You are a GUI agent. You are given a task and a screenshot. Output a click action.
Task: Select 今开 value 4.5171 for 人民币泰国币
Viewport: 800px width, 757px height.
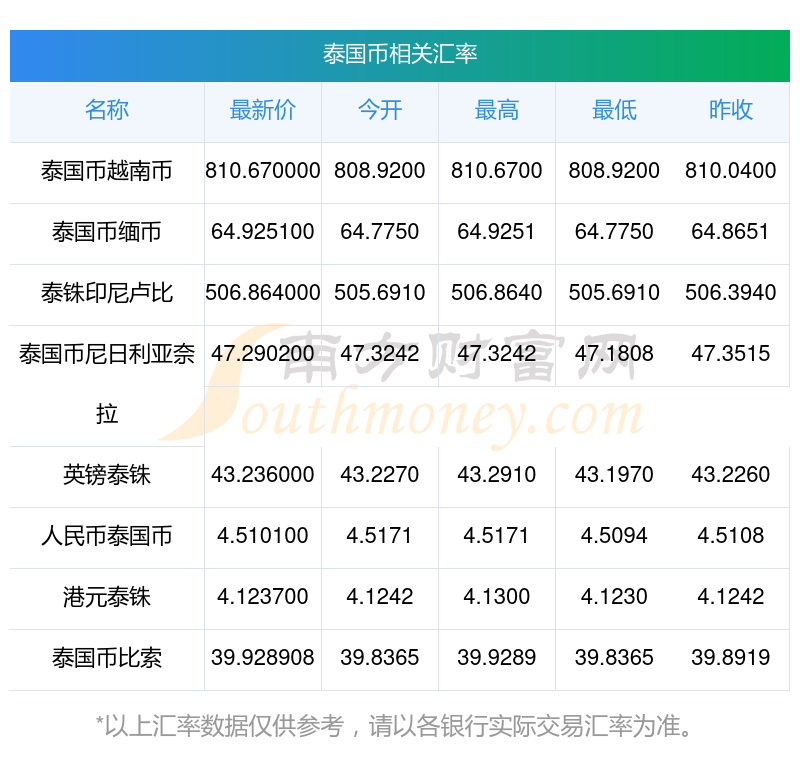point(380,536)
